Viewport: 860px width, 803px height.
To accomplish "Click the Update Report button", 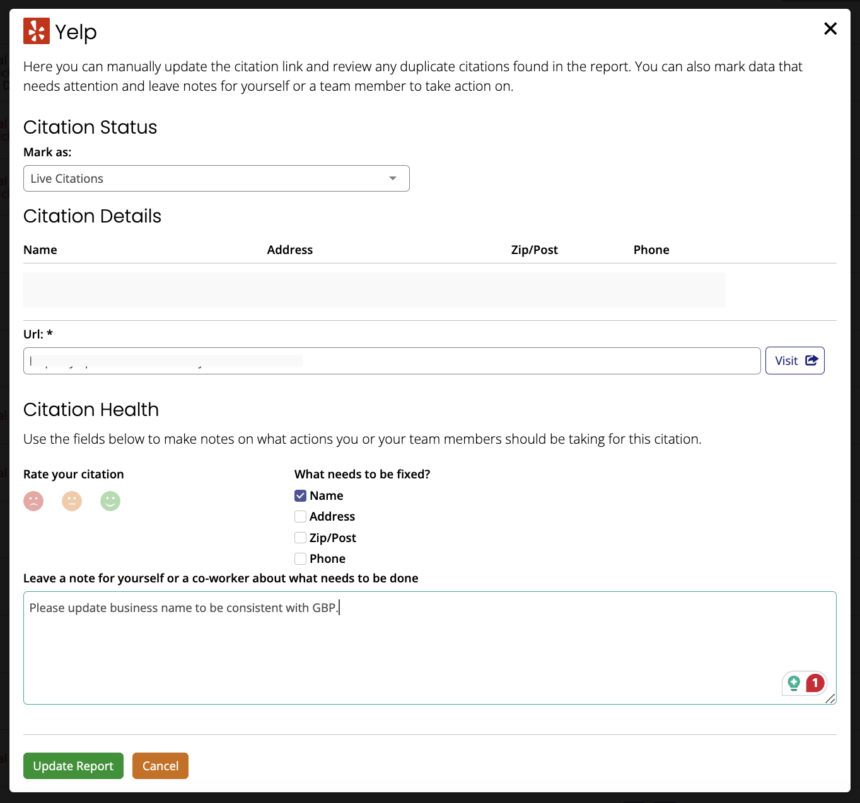I will (x=73, y=765).
